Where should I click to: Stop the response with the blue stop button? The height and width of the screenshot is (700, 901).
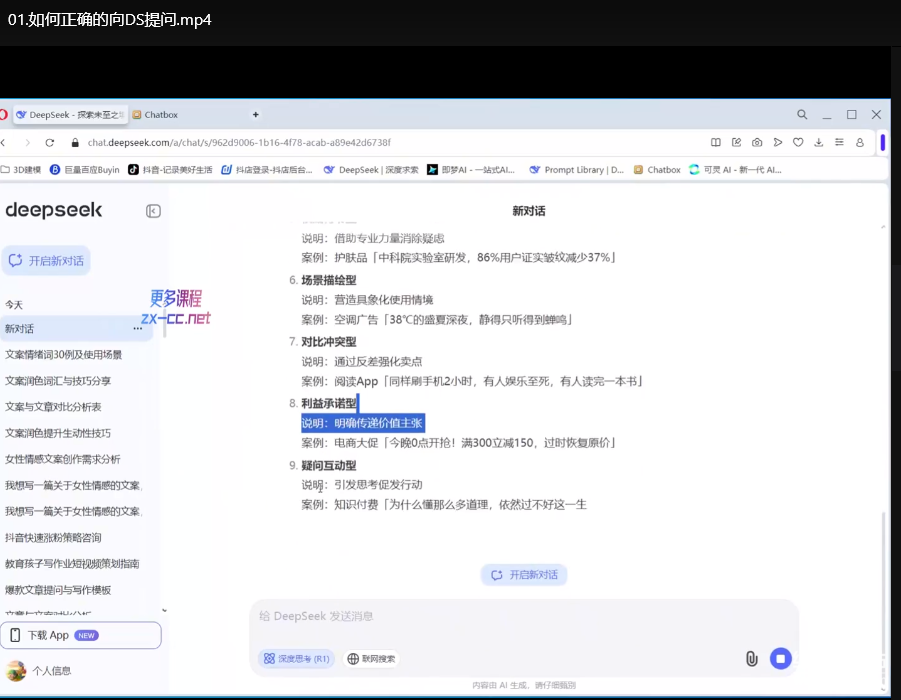point(781,659)
